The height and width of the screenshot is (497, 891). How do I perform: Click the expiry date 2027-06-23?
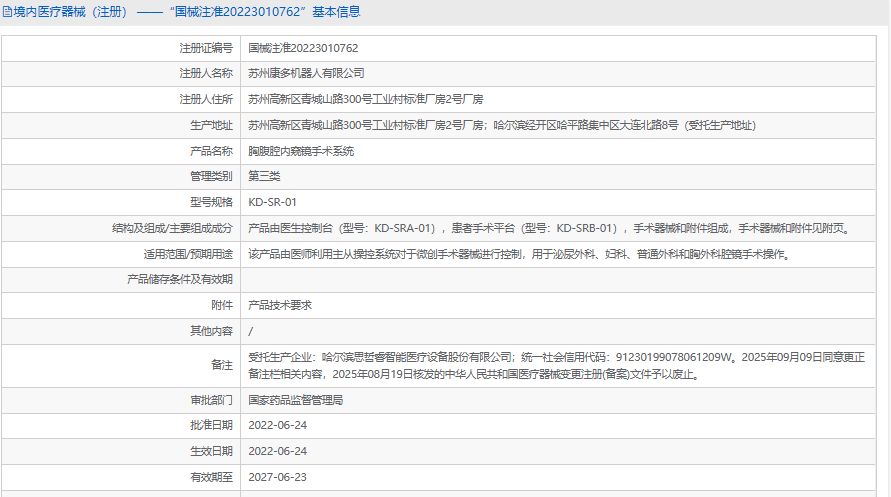pyautogui.click(x=277, y=478)
